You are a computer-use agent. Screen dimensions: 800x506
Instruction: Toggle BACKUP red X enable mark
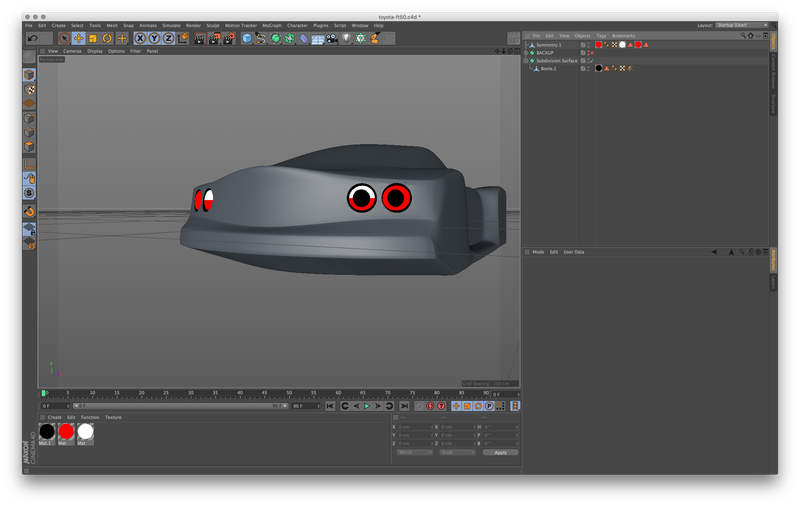592,53
